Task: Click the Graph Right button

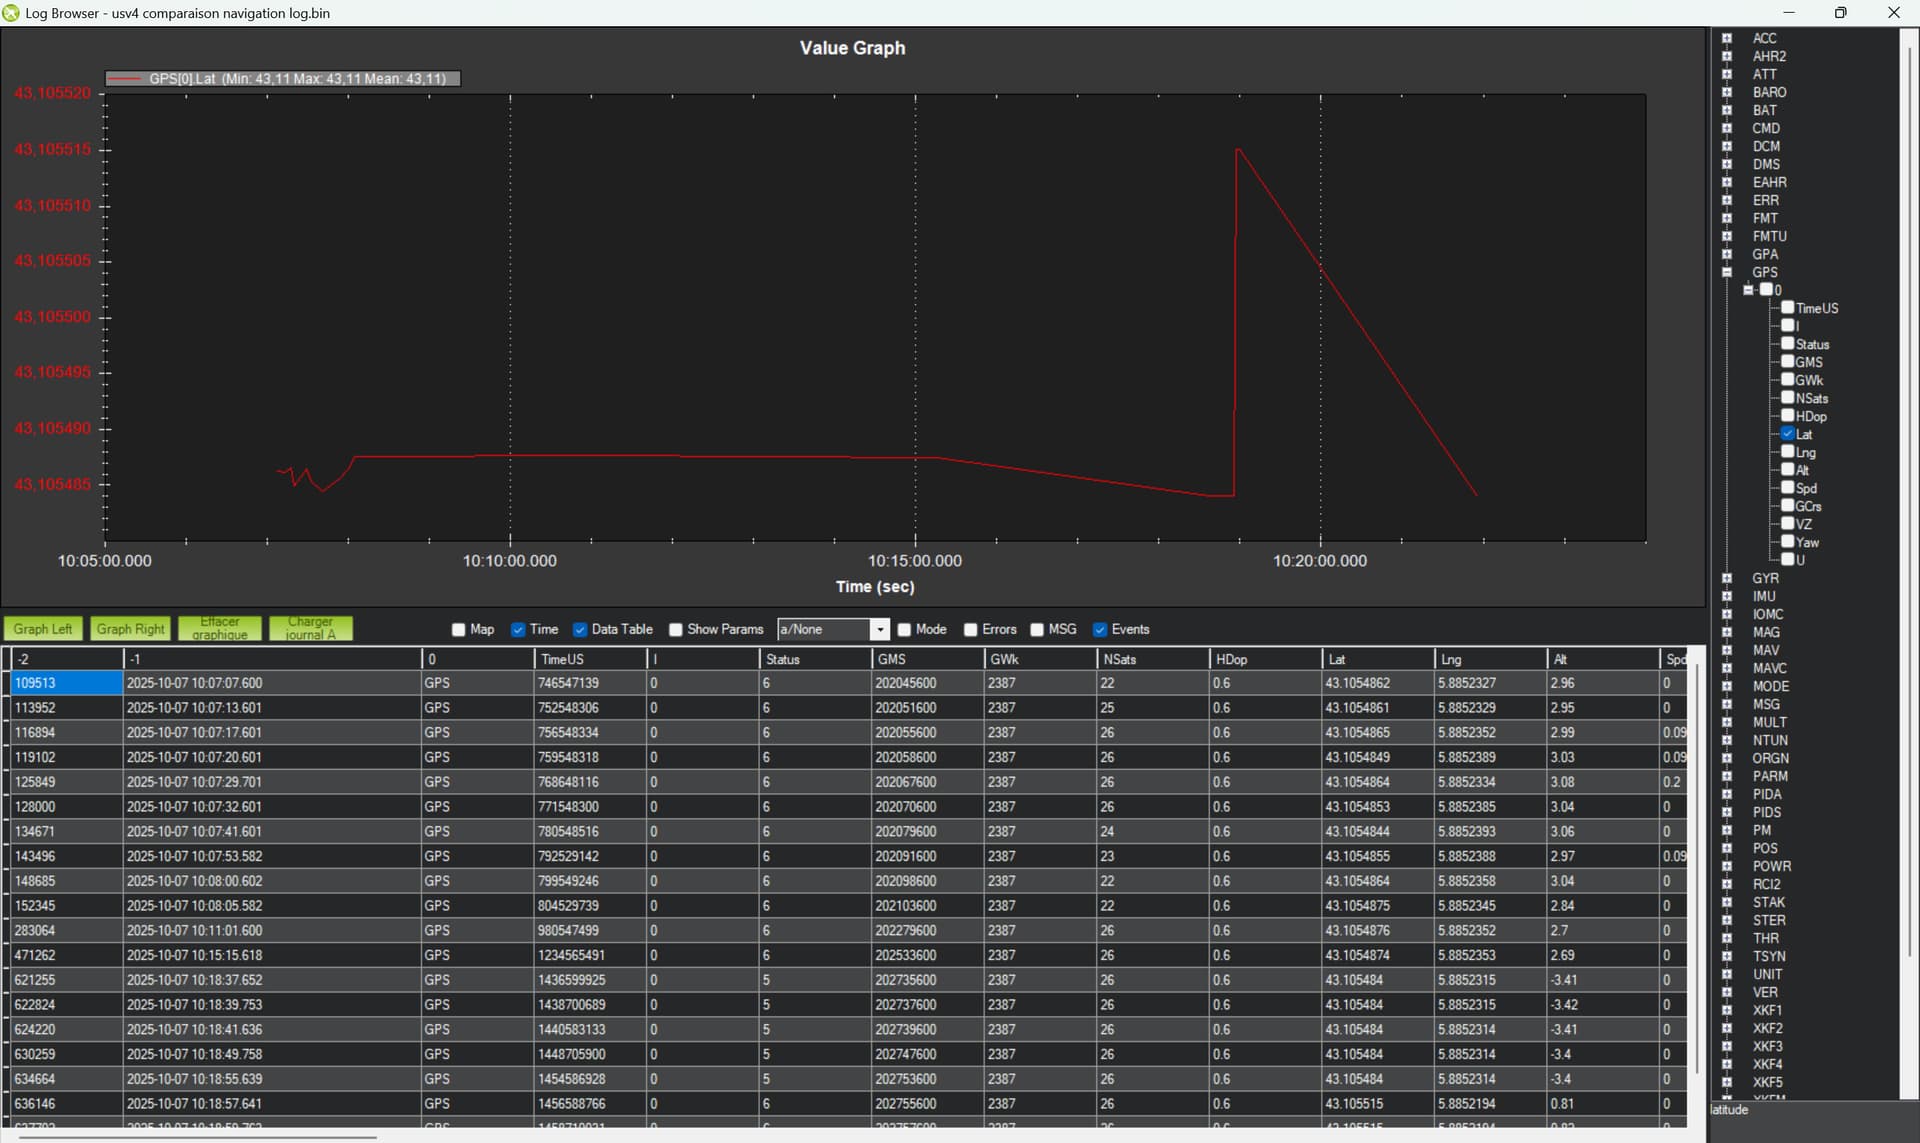Action: pyautogui.click(x=130, y=629)
